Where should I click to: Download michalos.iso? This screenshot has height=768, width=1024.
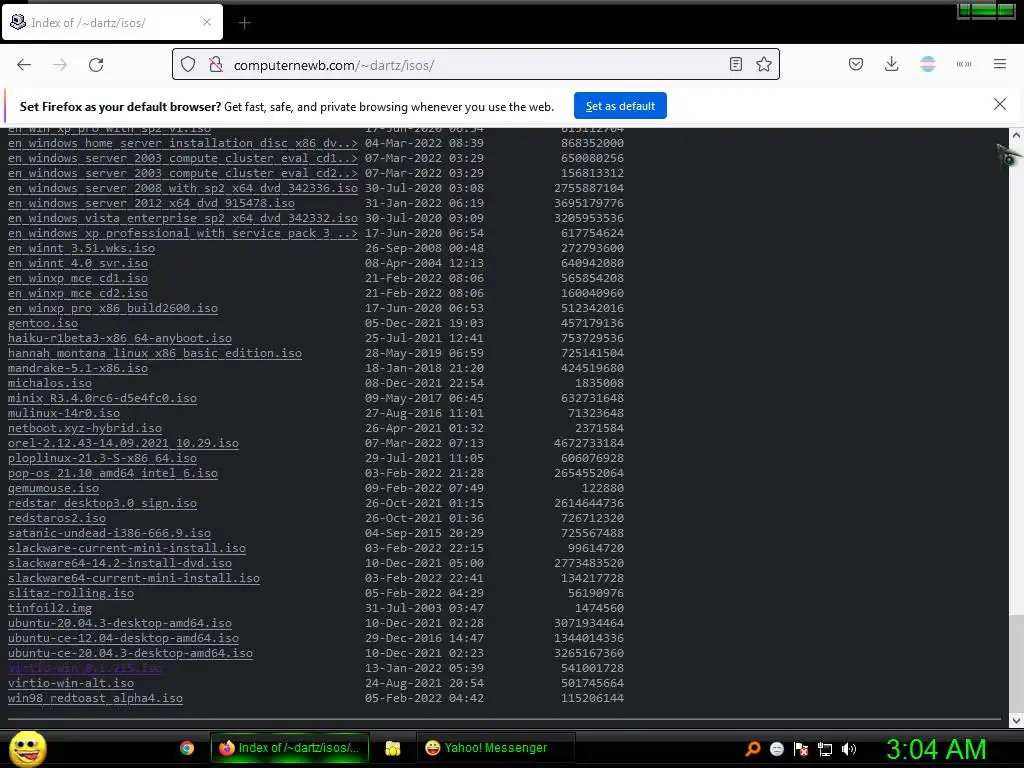[x=50, y=383]
